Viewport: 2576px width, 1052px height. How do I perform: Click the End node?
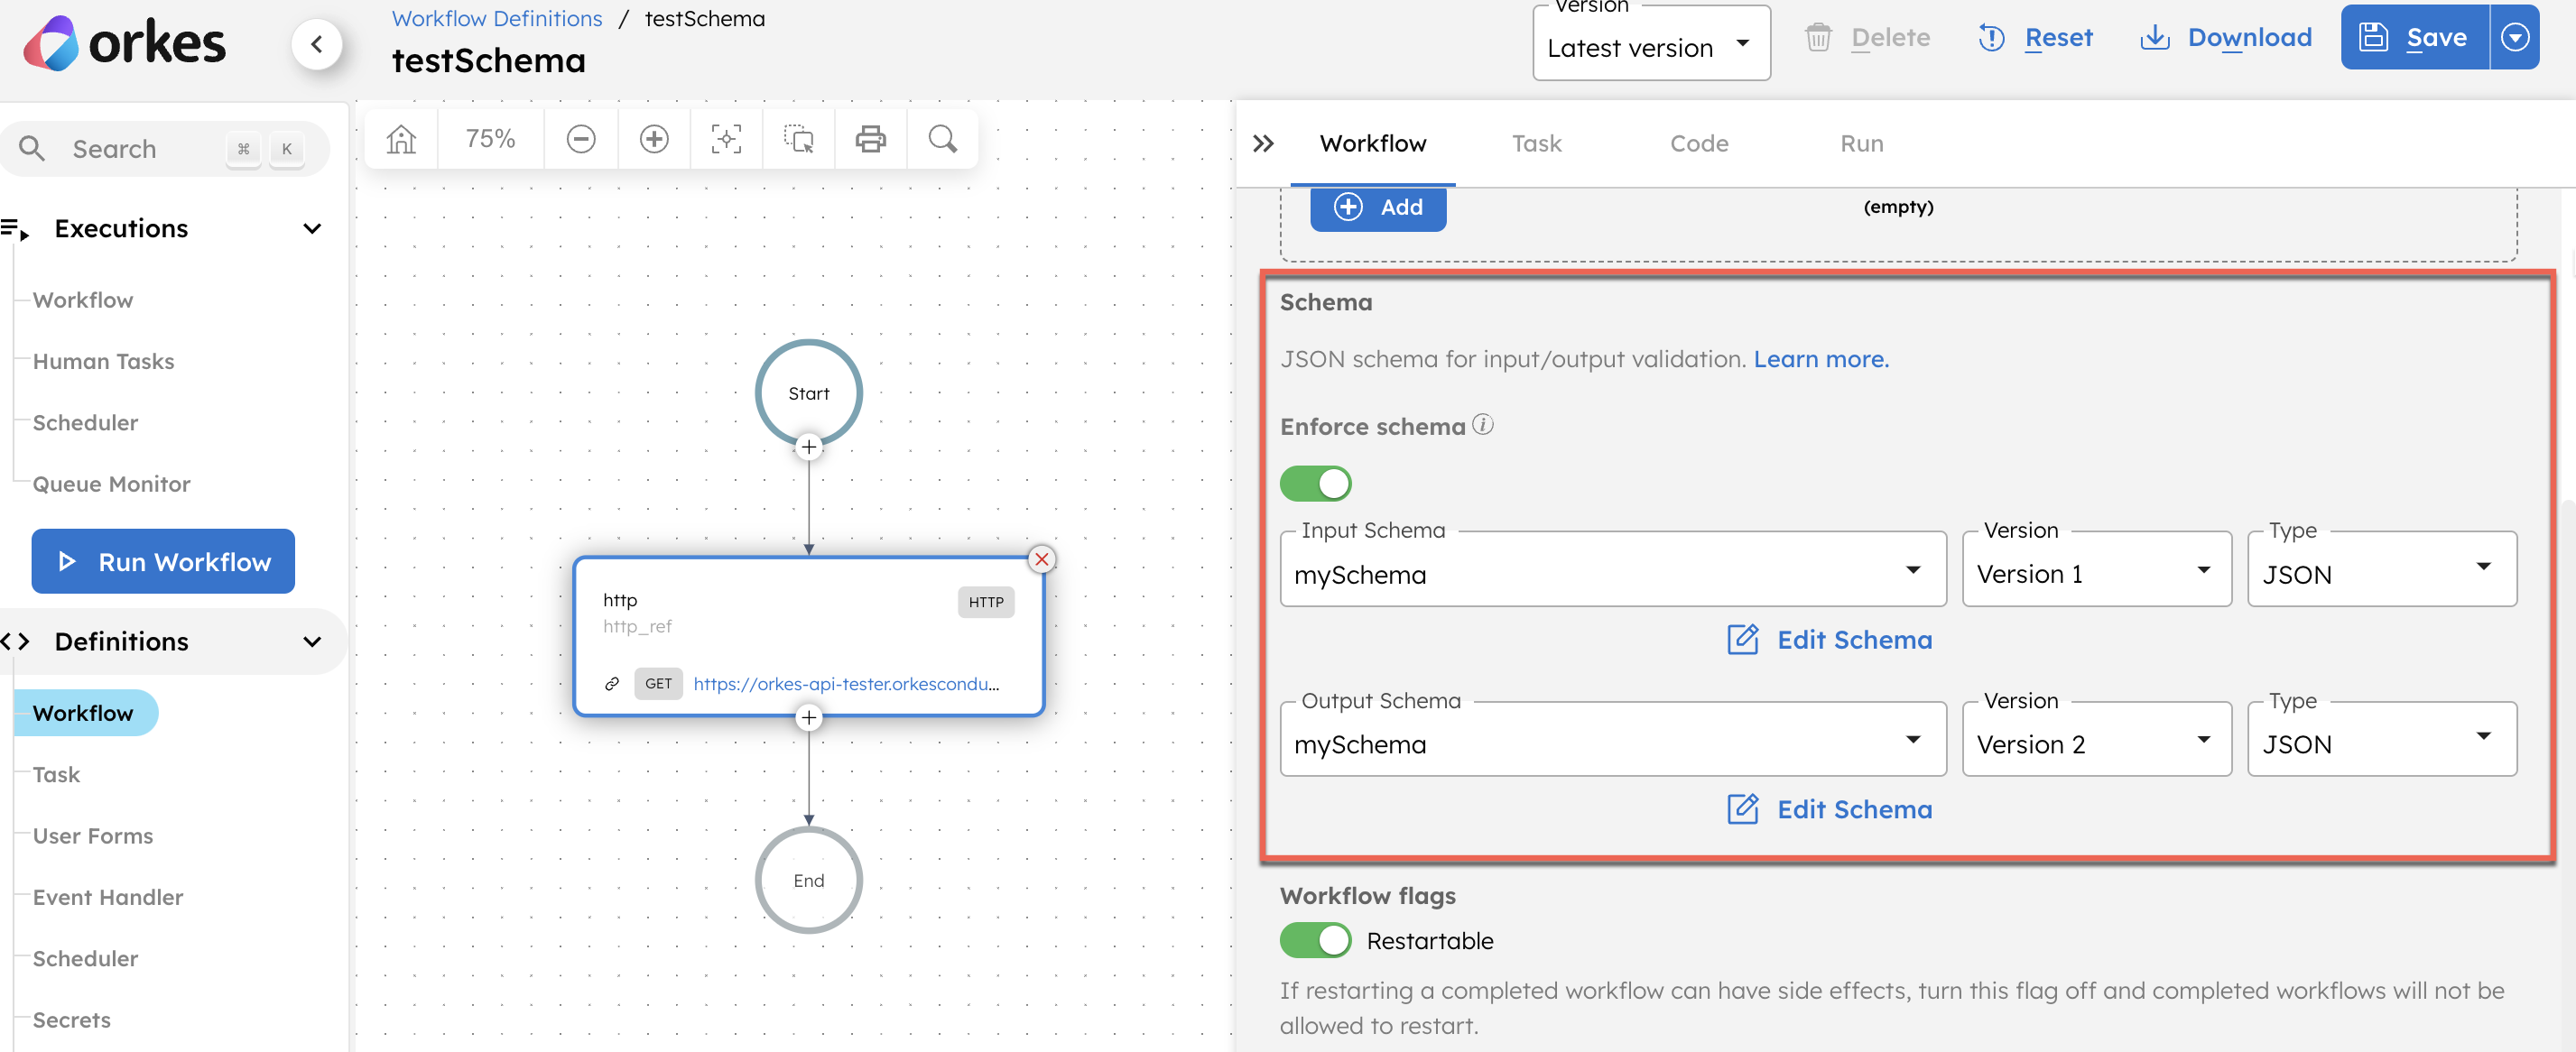tap(809, 880)
